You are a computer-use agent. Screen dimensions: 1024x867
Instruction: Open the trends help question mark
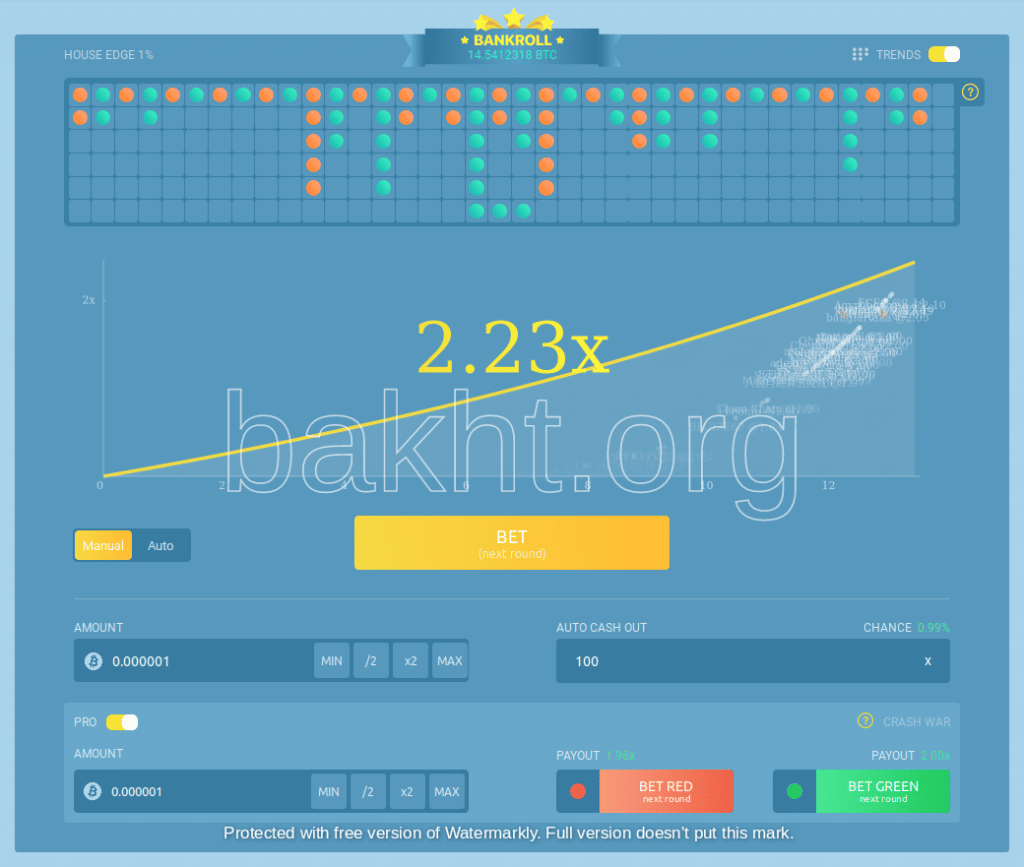coord(969,92)
